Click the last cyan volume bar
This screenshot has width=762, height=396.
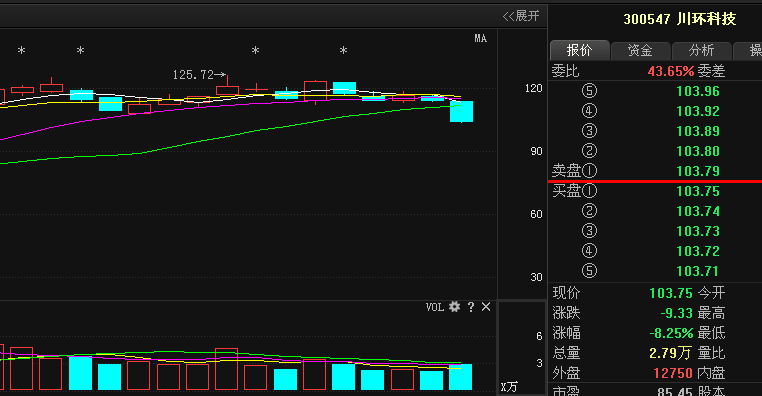click(x=460, y=377)
